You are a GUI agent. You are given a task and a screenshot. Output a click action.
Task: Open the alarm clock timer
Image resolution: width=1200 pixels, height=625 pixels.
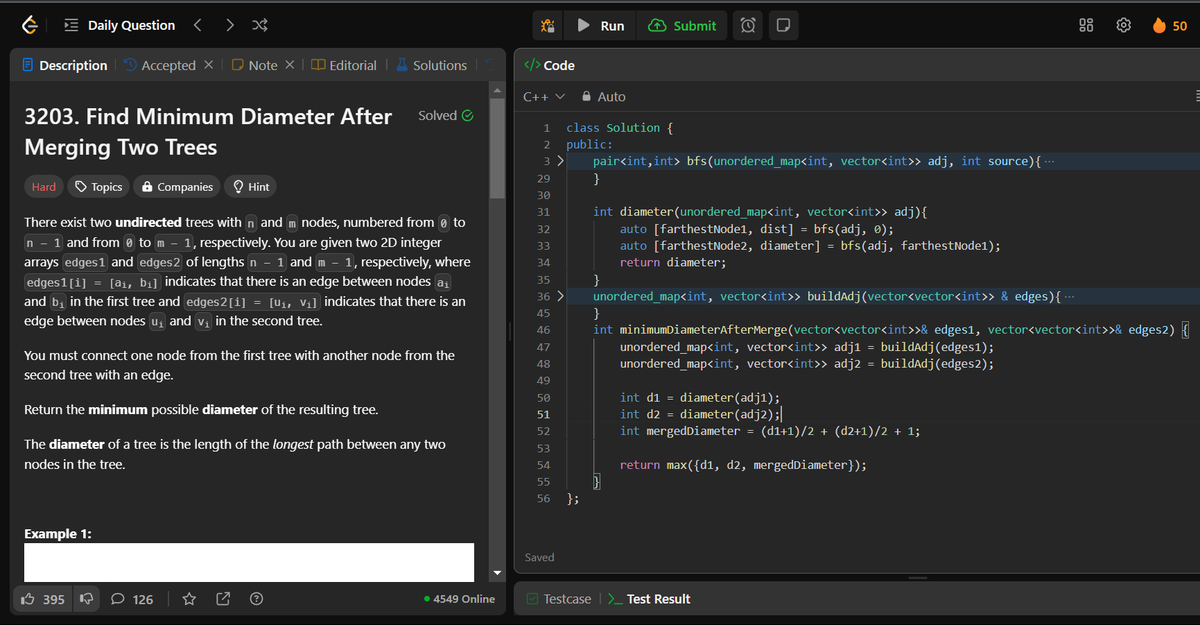[x=749, y=26]
